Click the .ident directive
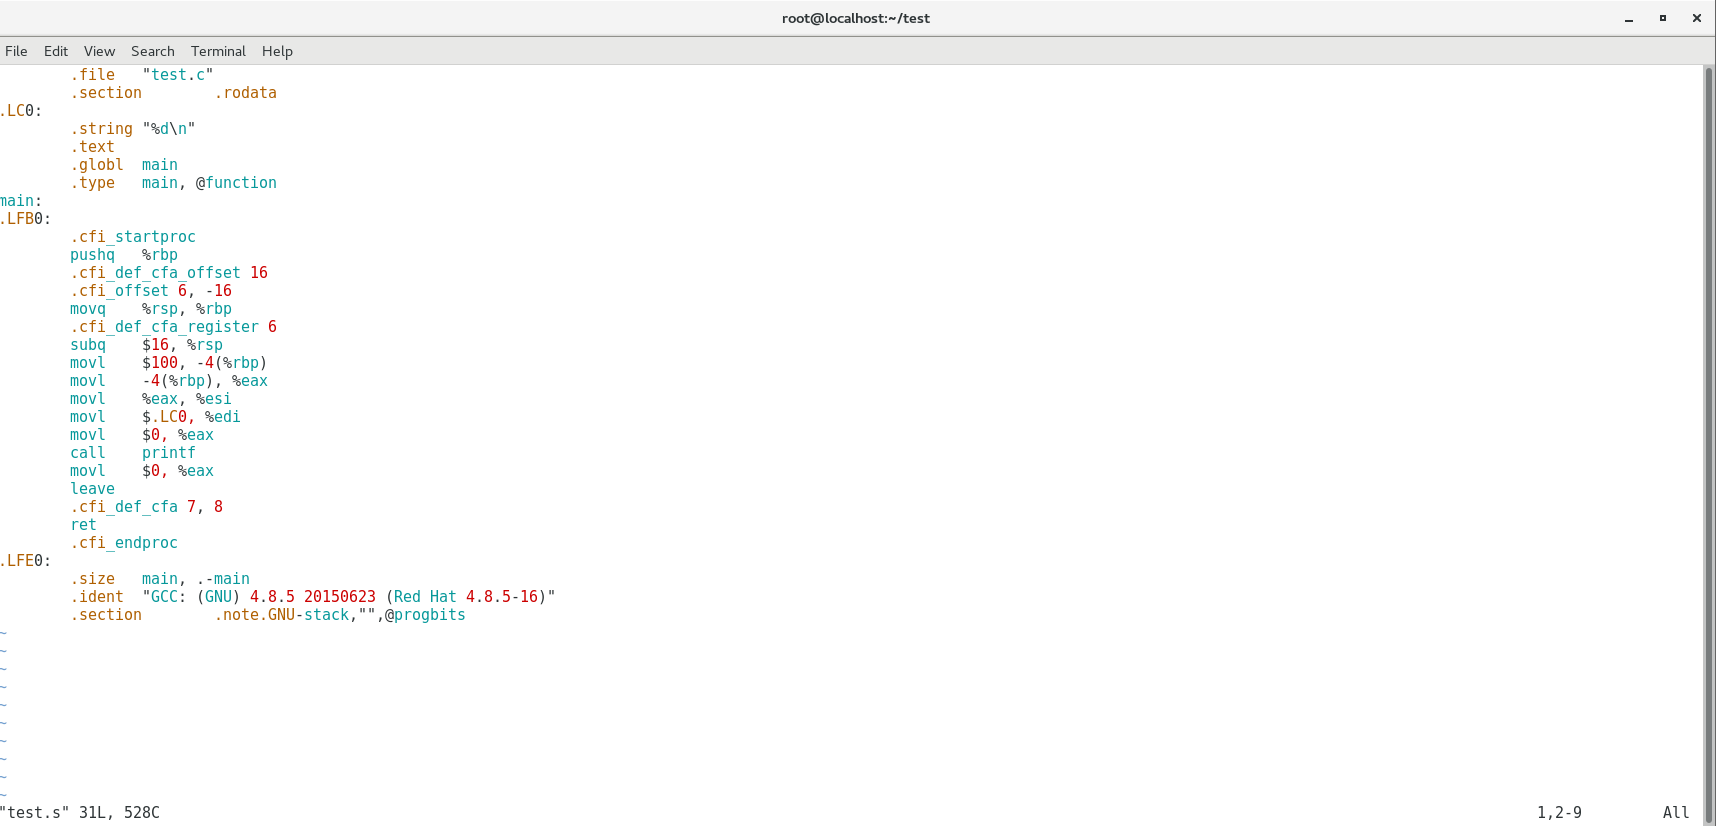The image size is (1716, 826). (97, 597)
